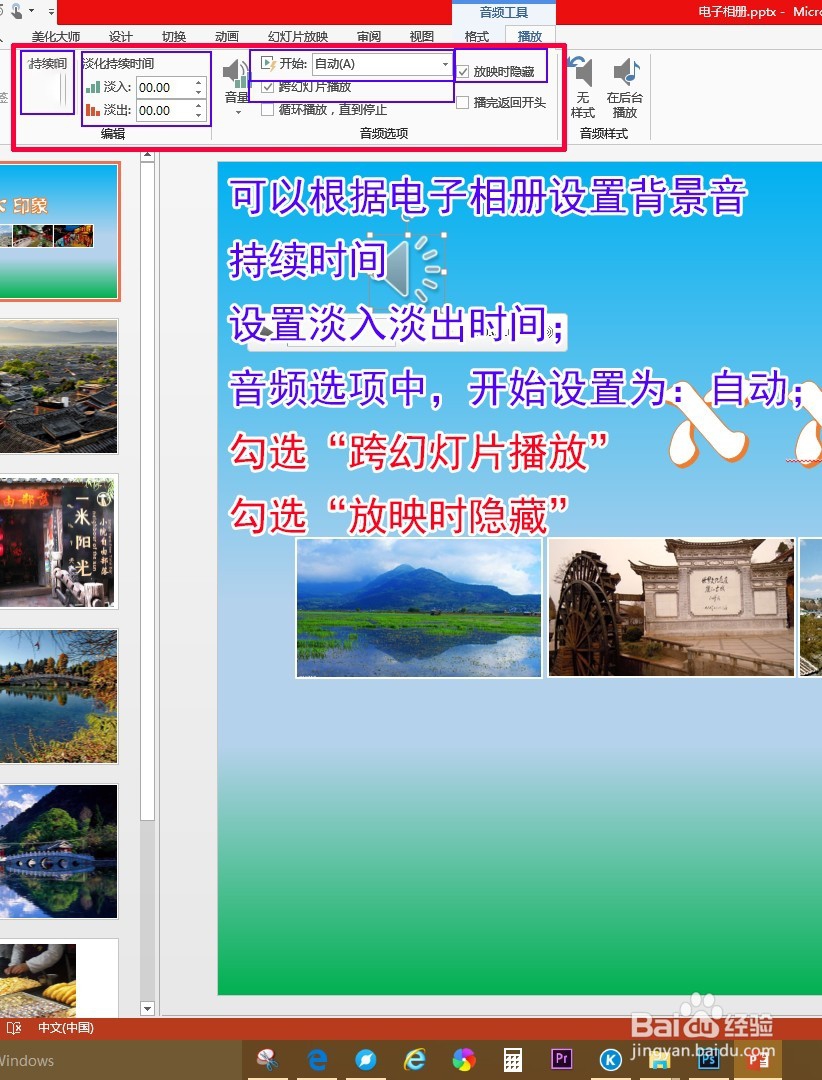
Task: Switch to 切换 transitions tab
Action: [174, 37]
